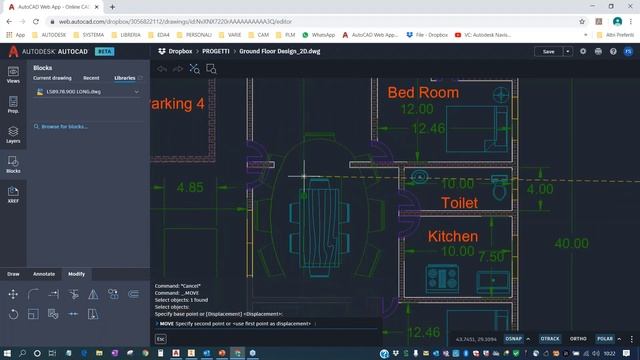Click the Print/plot icon
The image size is (640, 360).
click(x=598, y=51)
